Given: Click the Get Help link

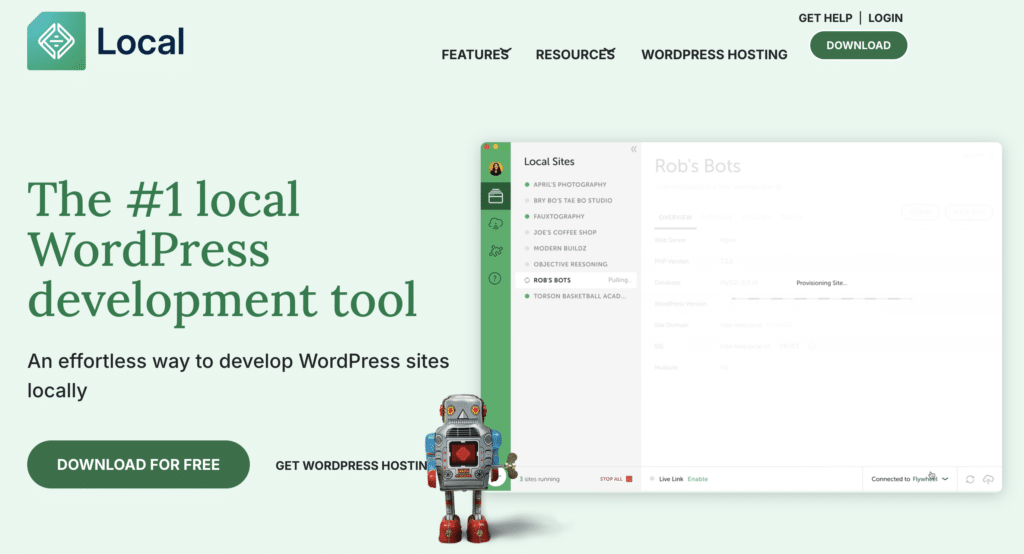Looking at the screenshot, I should [x=824, y=18].
